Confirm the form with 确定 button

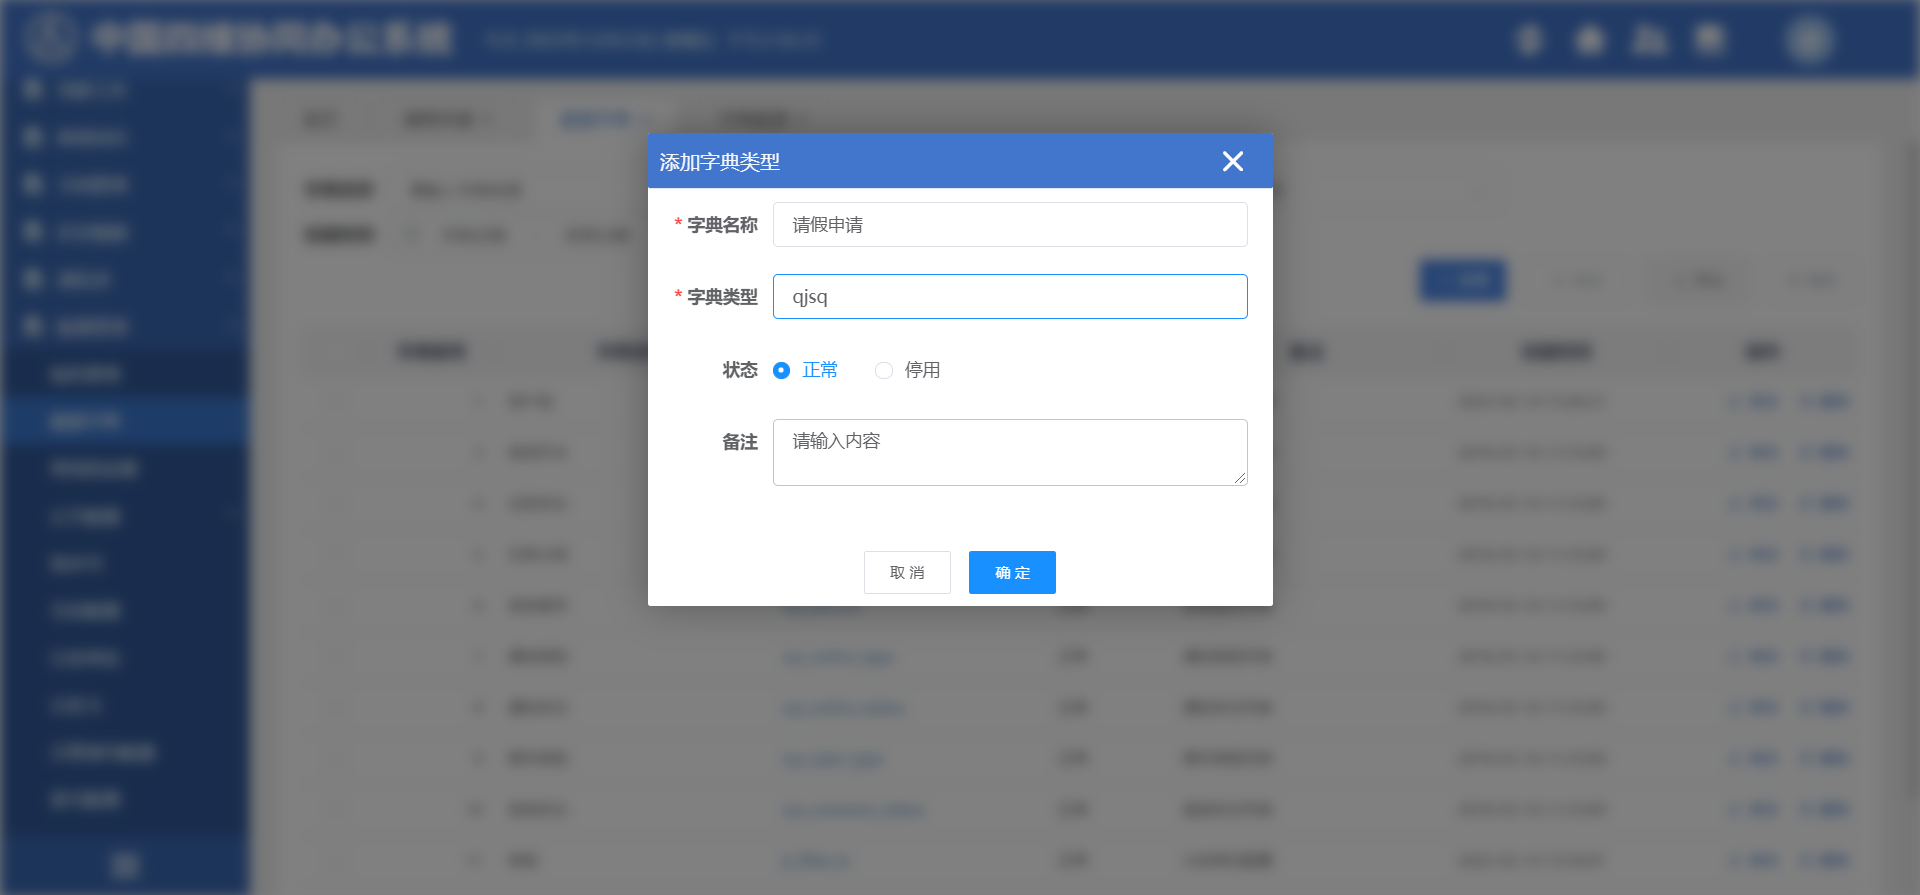point(1011,573)
